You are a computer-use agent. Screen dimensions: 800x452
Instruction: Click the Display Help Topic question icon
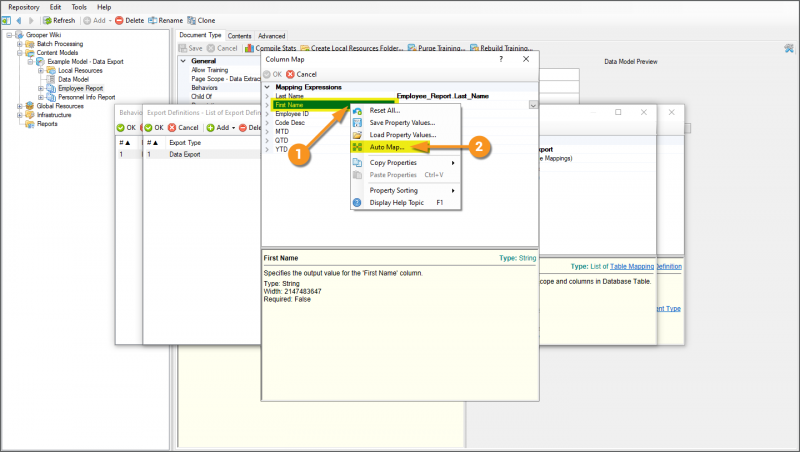coord(357,203)
